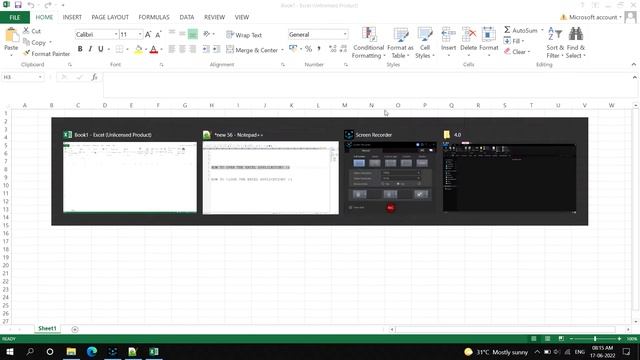Adjust the zoom slider handle

coord(595,339)
